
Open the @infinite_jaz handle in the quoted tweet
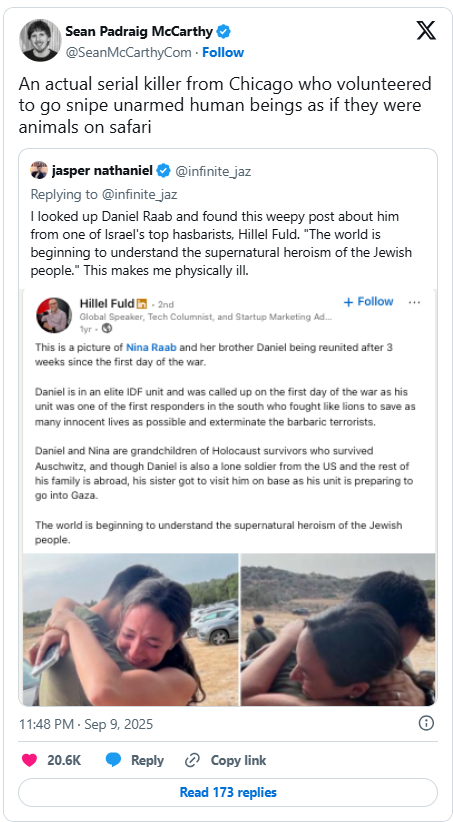point(212,171)
